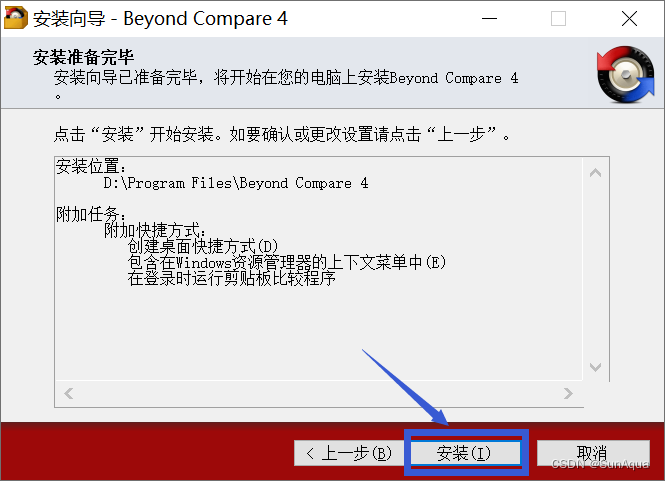Click the 安装位置: label in summary
The height and width of the screenshot is (481, 665).
coord(91,166)
